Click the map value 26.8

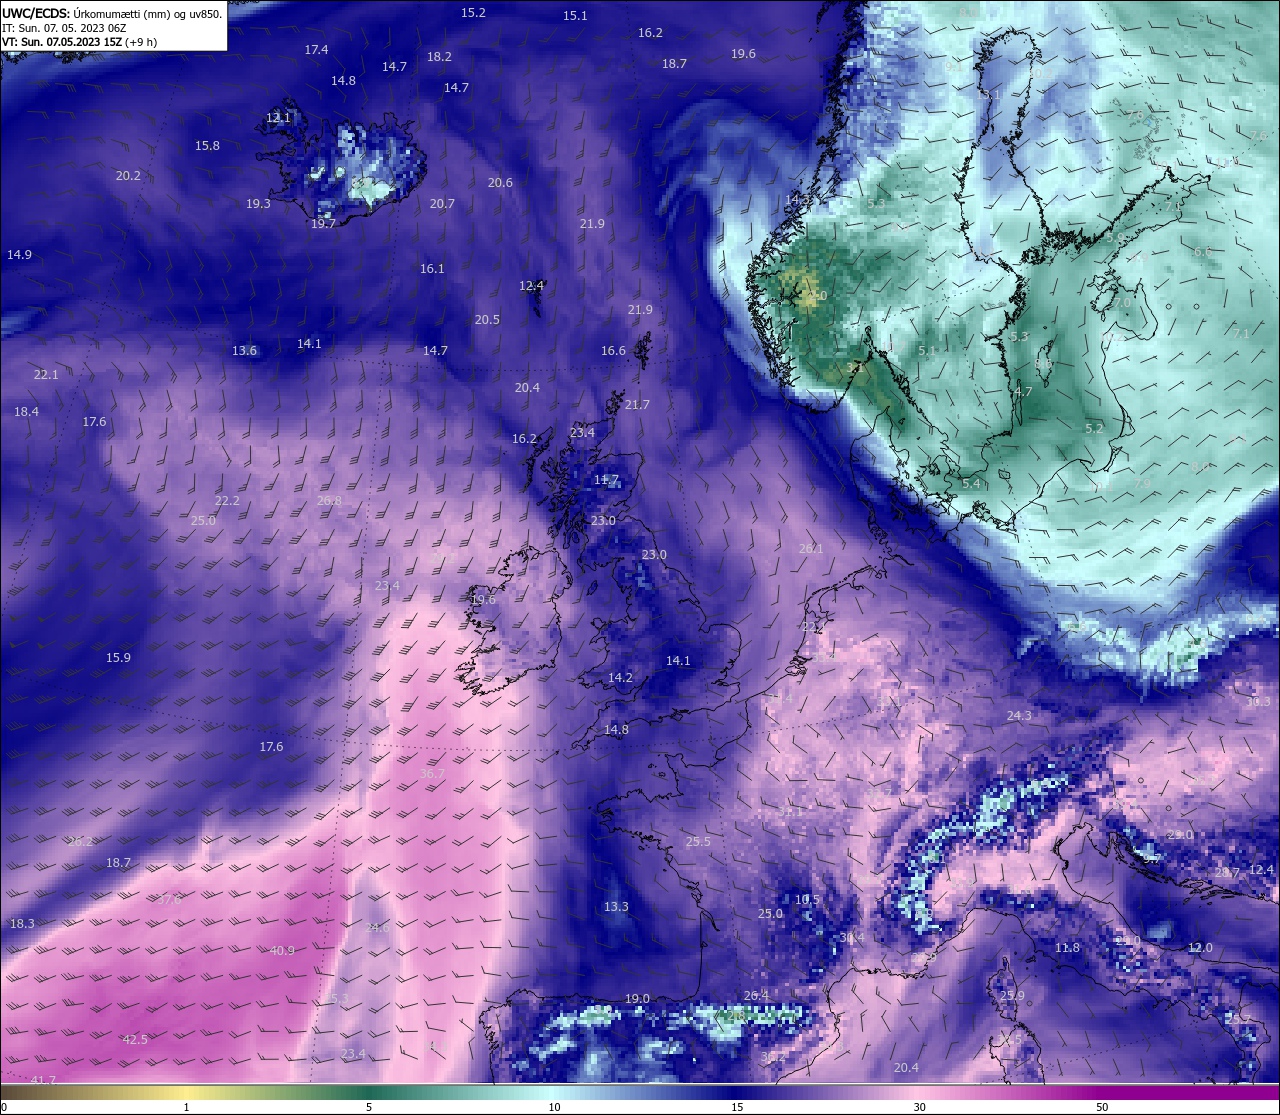tap(329, 501)
